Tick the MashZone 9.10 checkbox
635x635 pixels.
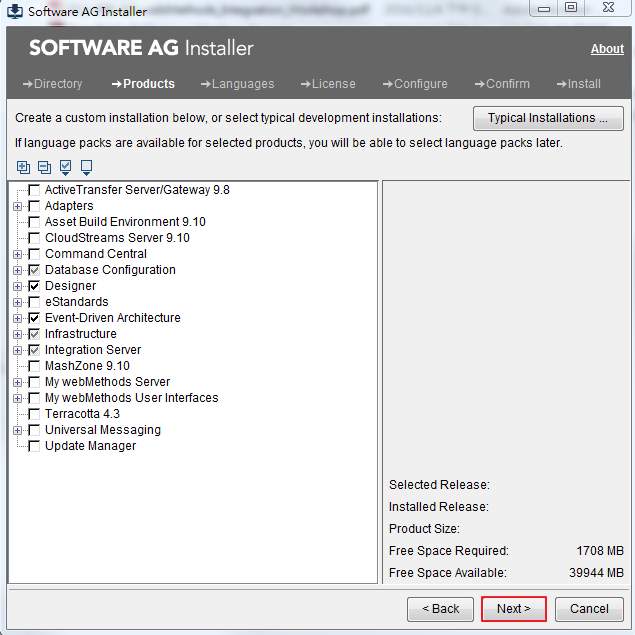coord(34,366)
